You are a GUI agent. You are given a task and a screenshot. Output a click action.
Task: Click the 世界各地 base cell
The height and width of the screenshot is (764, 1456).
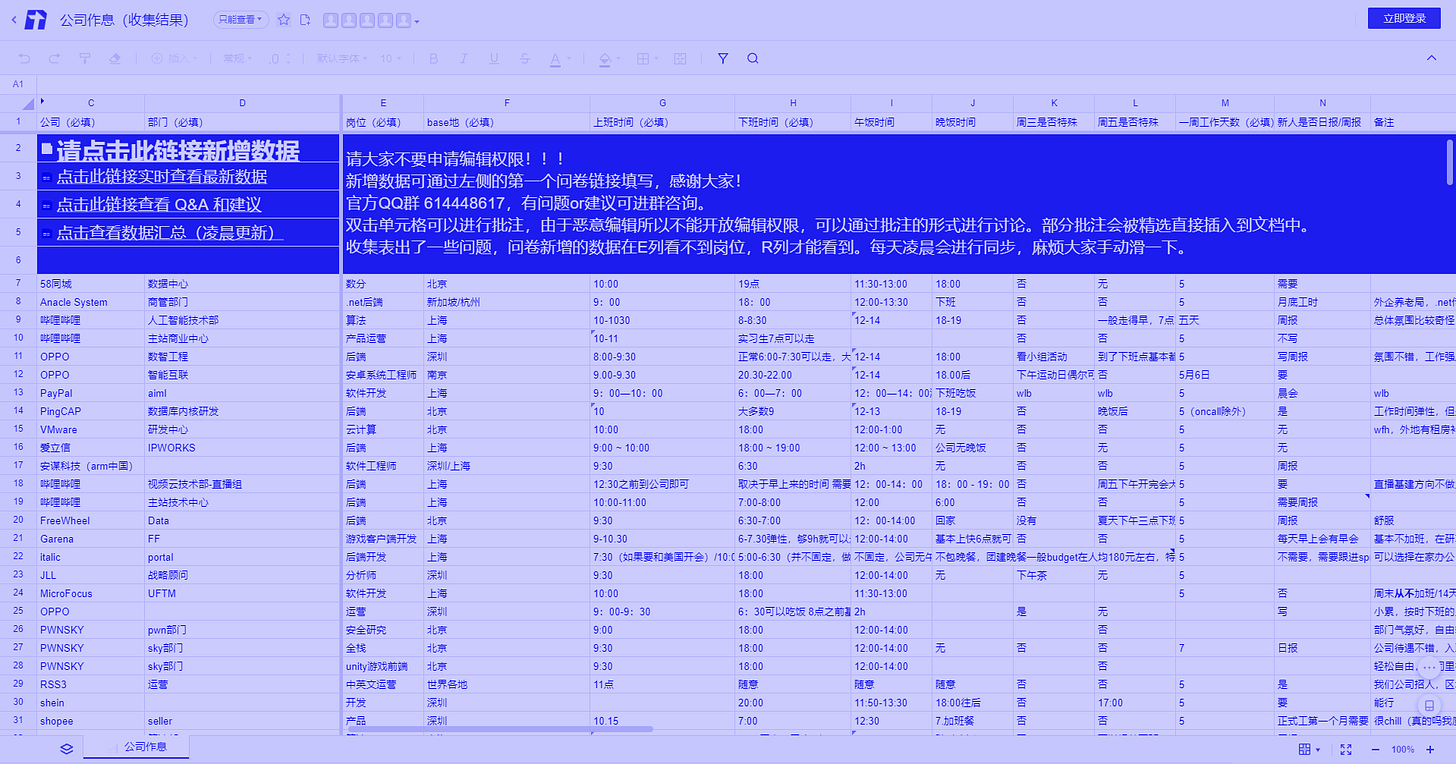click(507, 684)
